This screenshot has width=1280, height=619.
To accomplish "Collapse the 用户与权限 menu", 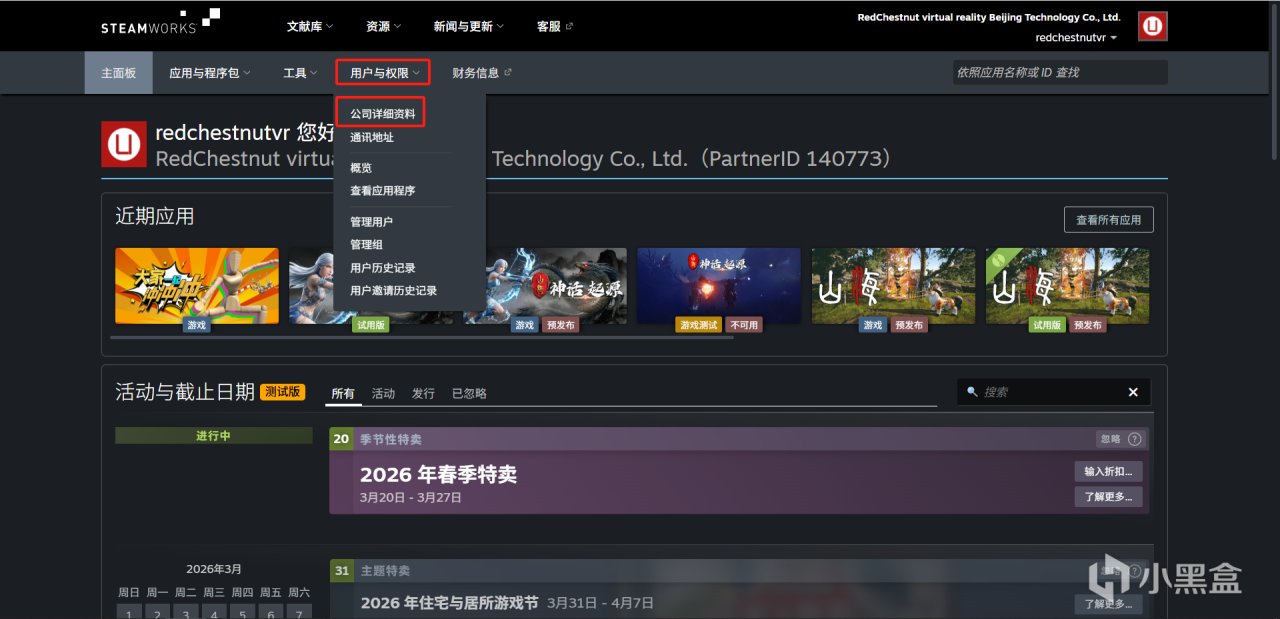I will point(384,73).
